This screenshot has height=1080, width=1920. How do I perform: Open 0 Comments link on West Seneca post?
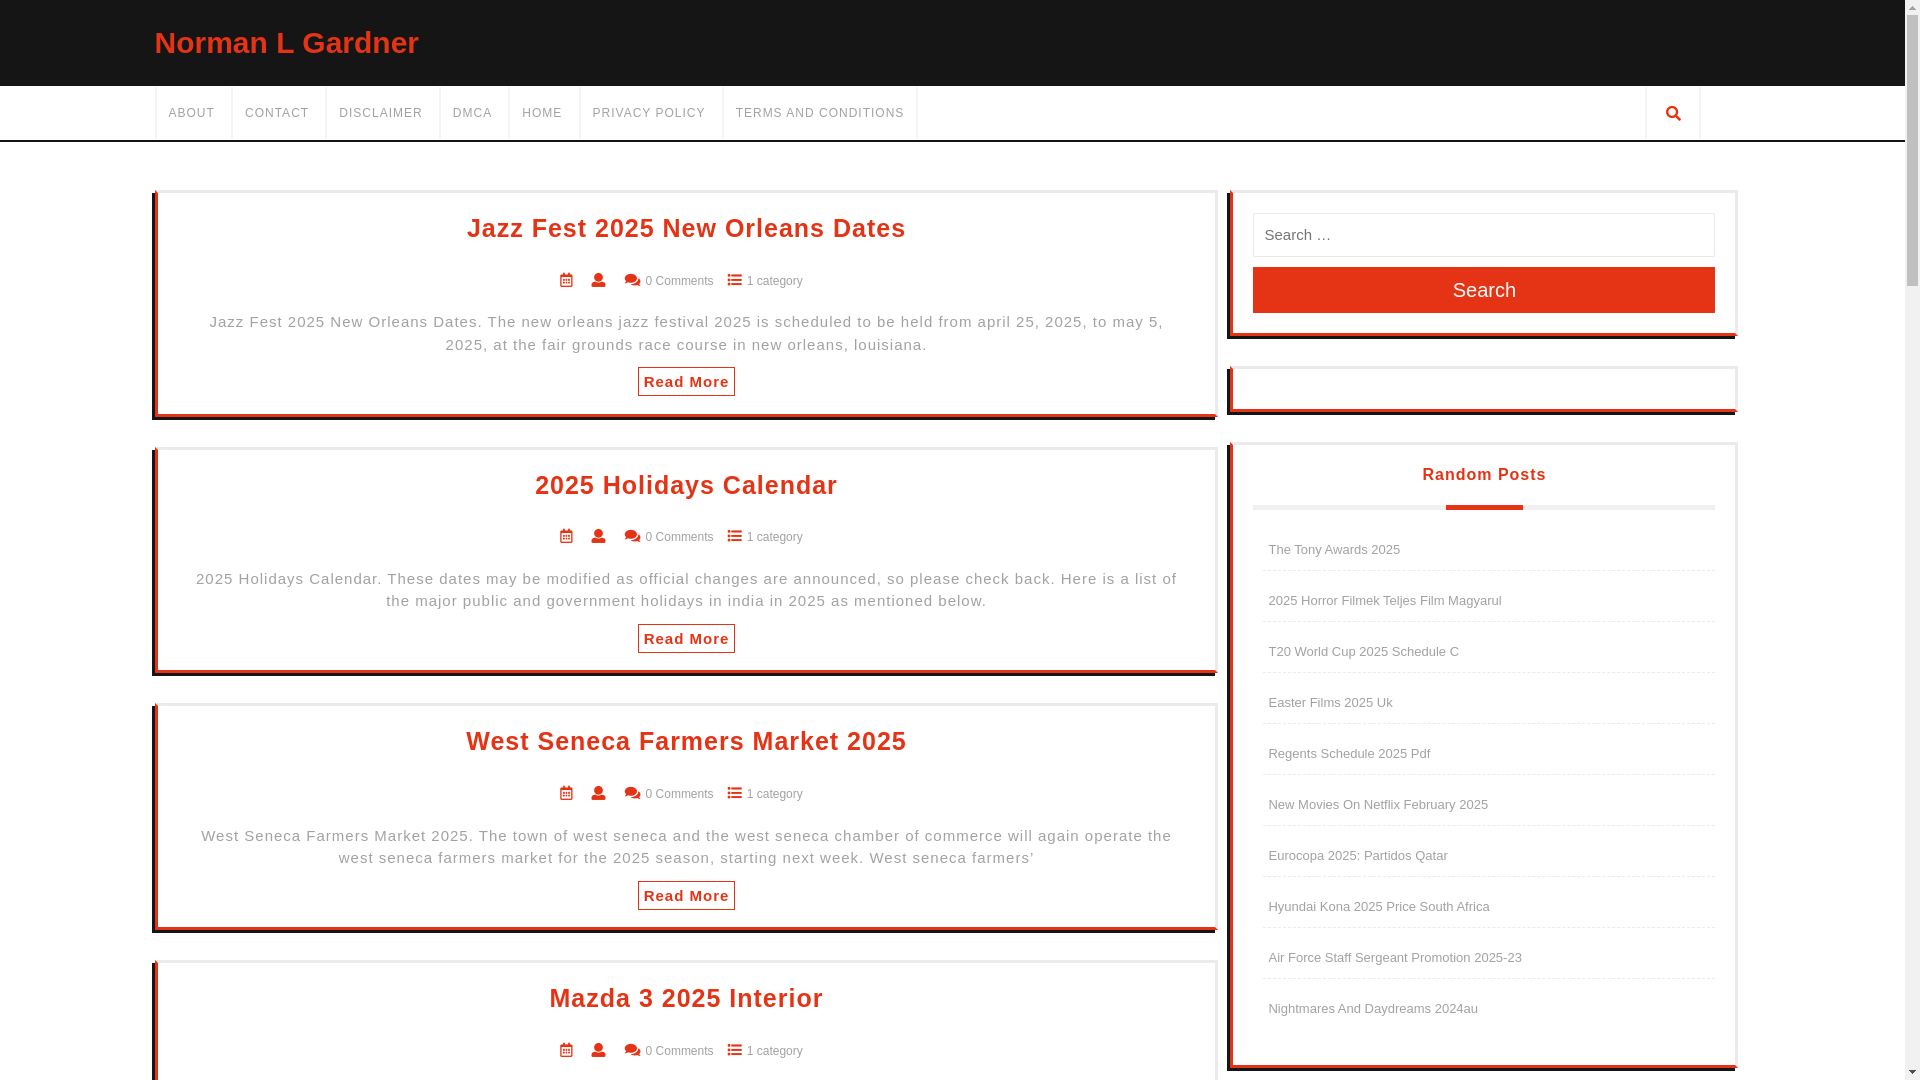[x=679, y=794]
